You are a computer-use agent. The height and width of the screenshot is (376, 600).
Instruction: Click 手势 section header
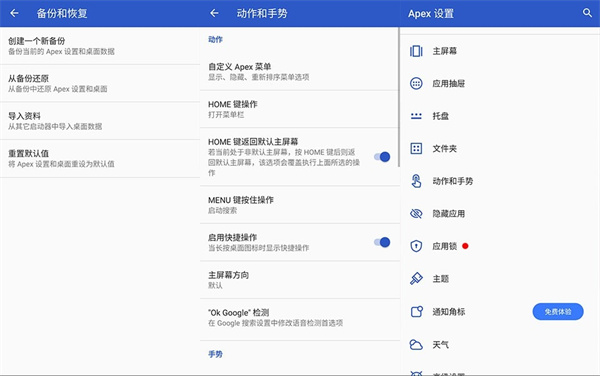click(215, 354)
